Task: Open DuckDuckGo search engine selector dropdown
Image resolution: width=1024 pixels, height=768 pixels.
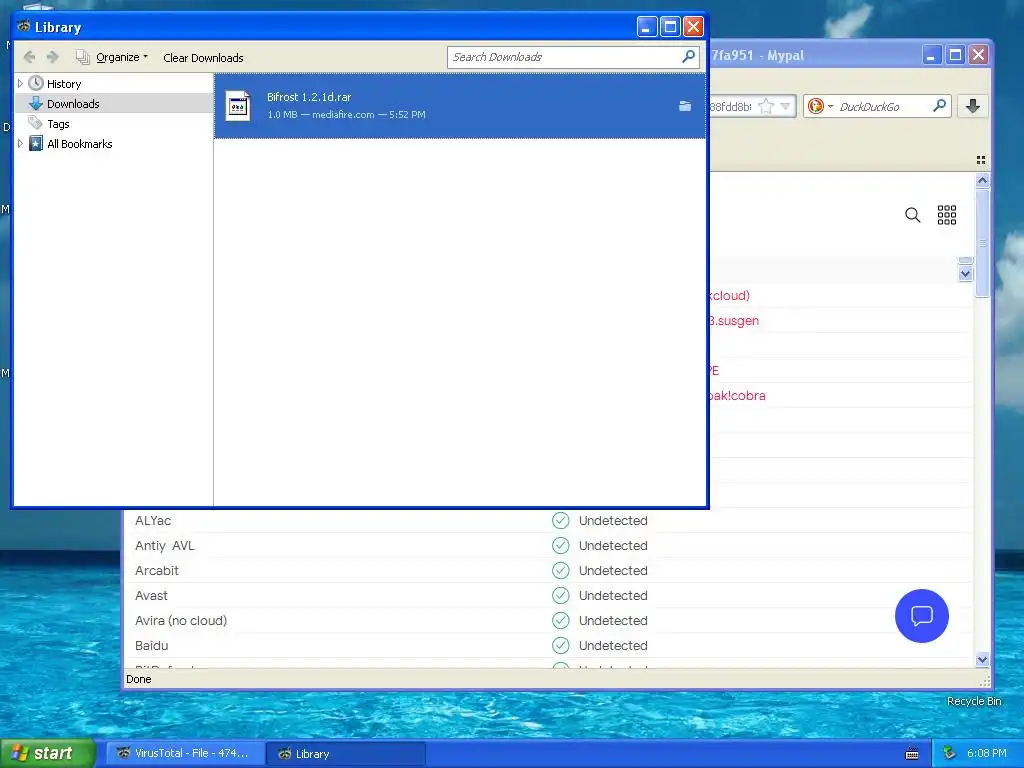Action: [820, 106]
